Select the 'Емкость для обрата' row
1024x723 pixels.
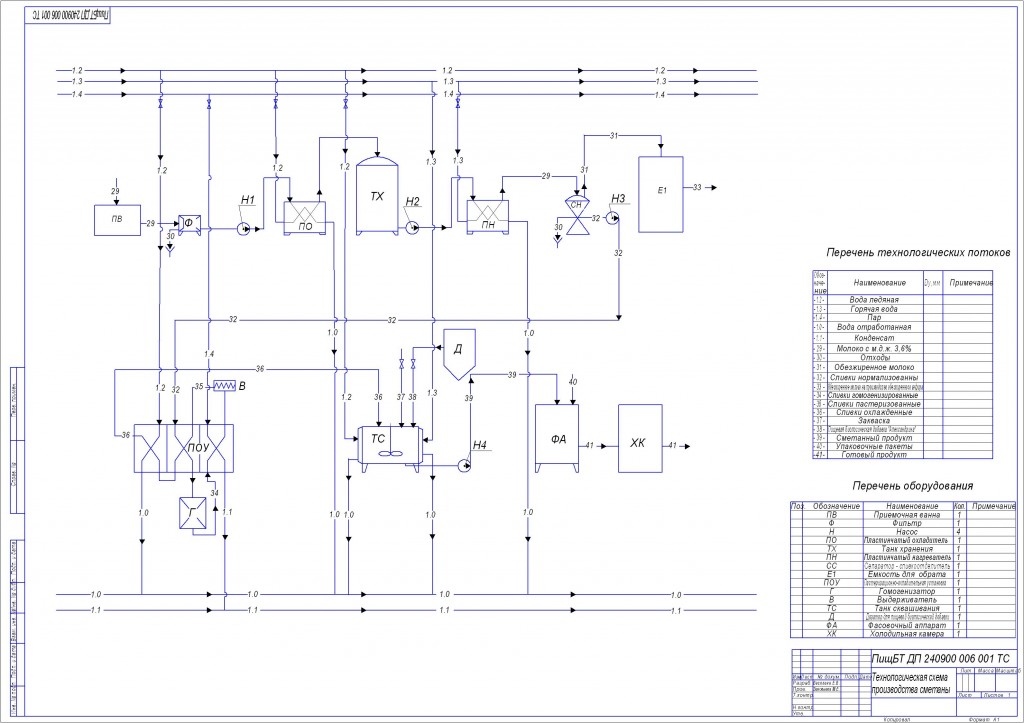(x=903, y=575)
